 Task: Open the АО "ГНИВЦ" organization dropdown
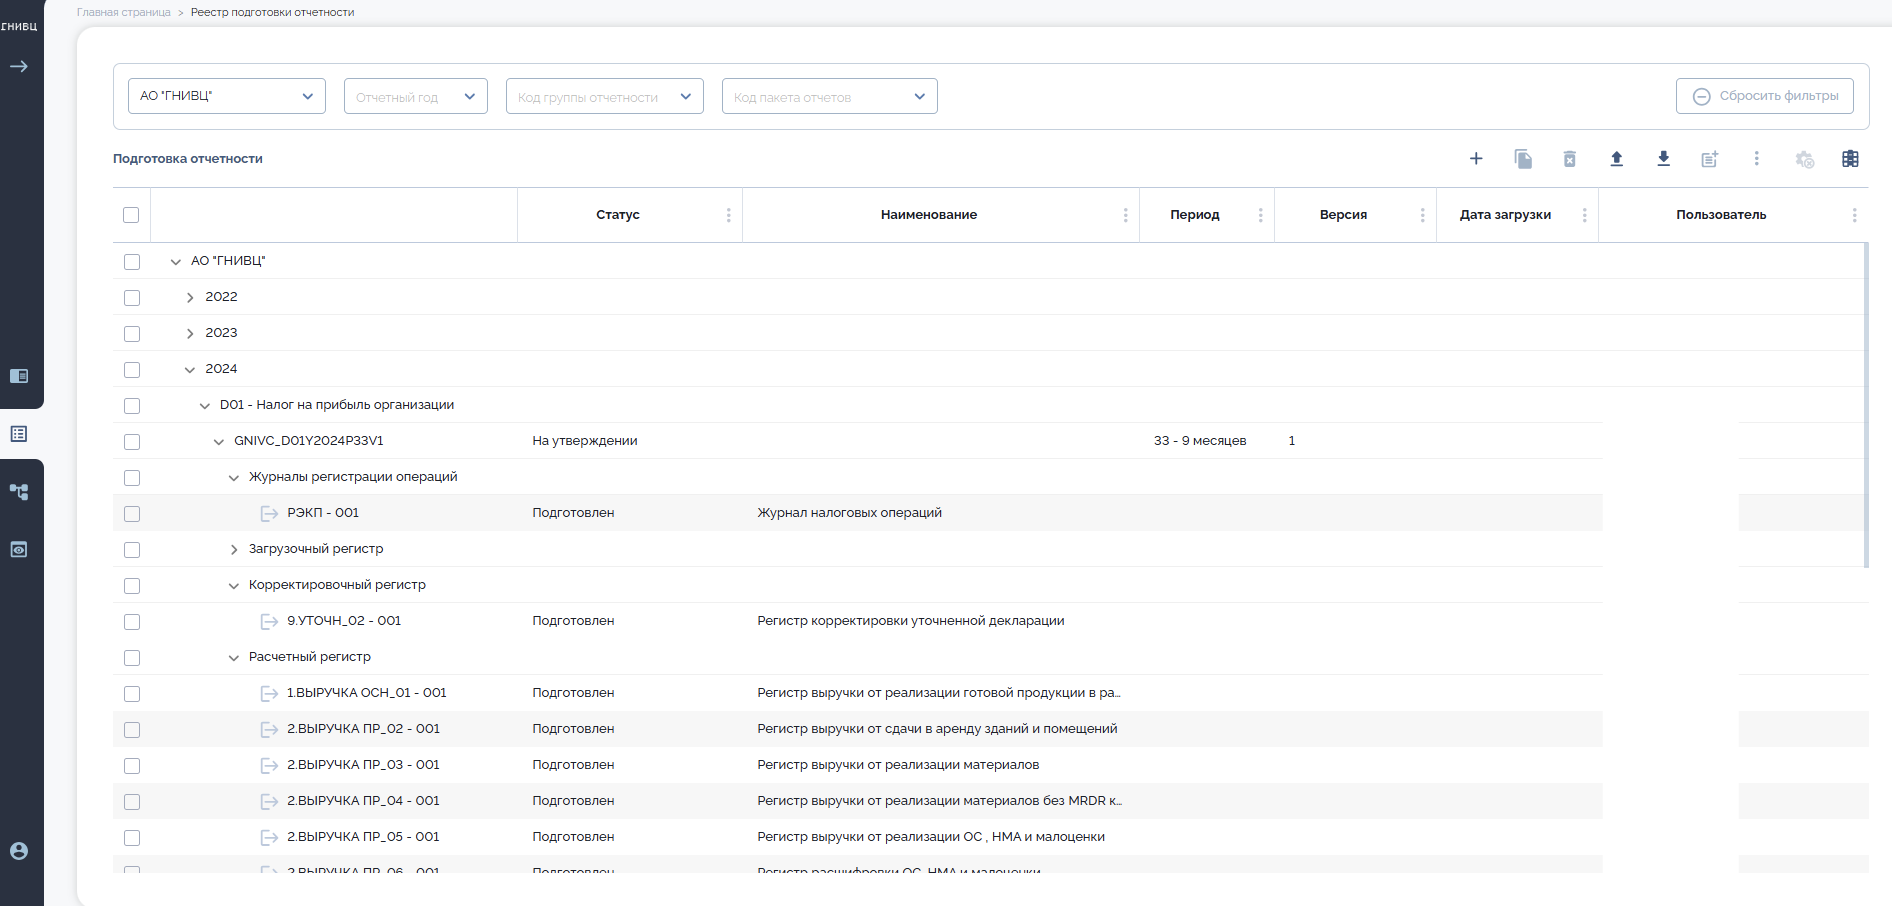point(227,96)
